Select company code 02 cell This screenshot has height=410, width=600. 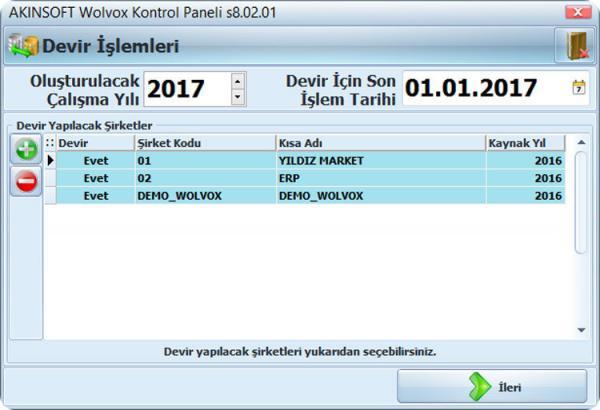(x=205, y=178)
